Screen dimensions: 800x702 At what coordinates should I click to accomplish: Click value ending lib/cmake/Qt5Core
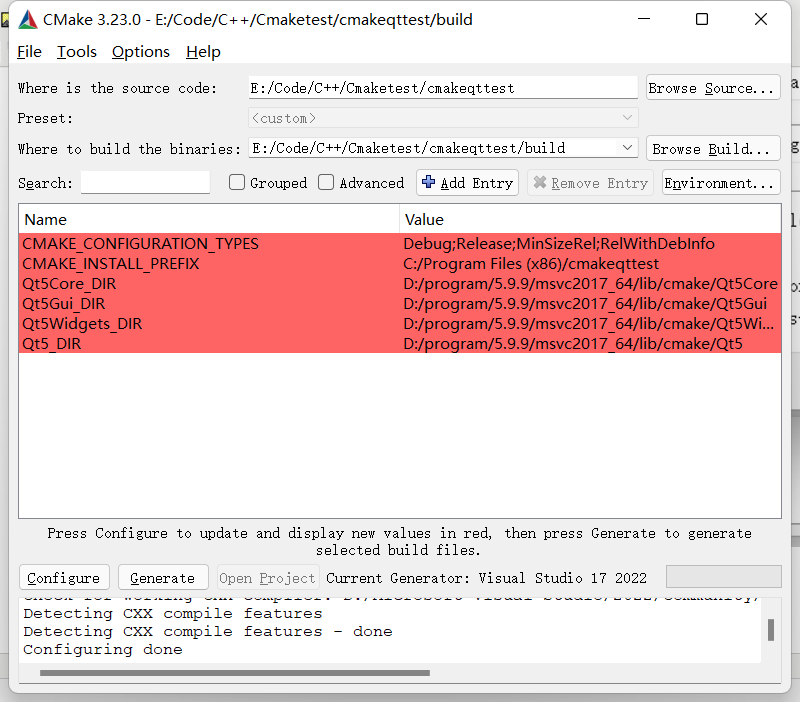pyautogui.click(x=590, y=283)
